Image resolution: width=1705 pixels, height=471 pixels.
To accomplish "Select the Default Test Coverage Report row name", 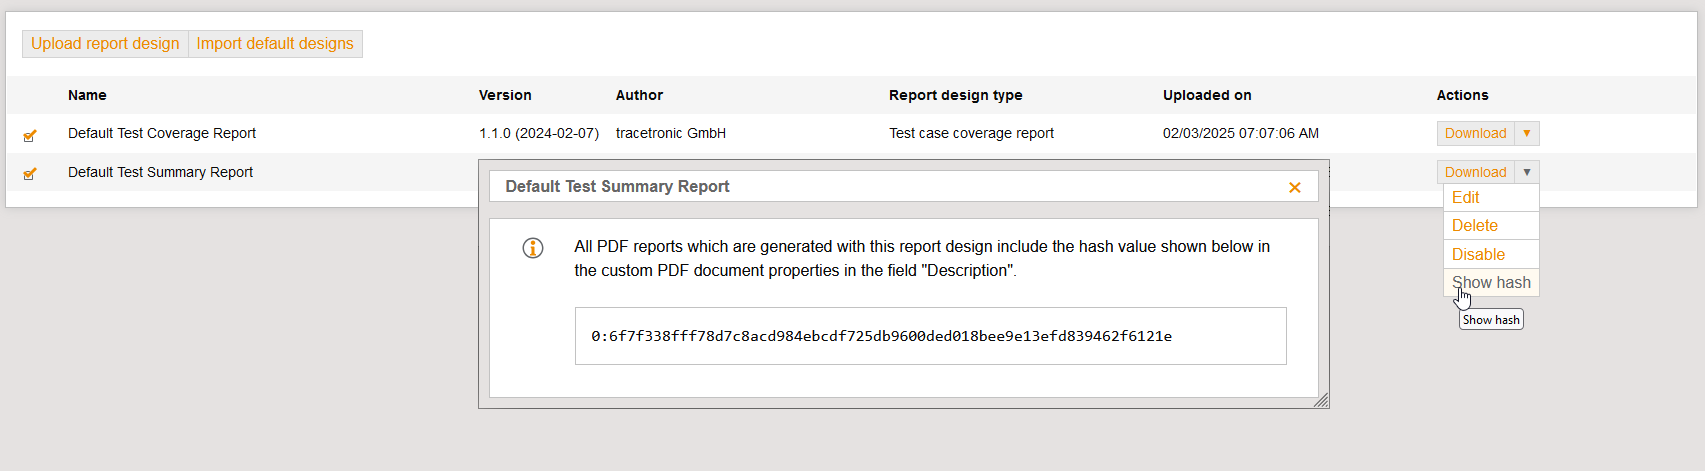I will tap(162, 133).
